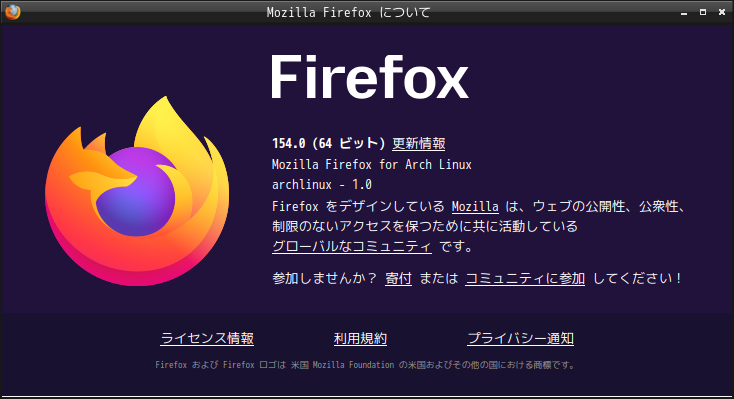The width and height of the screenshot is (734, 399).
Task: Click the Firefox wordmark heading
Action: 369,77
